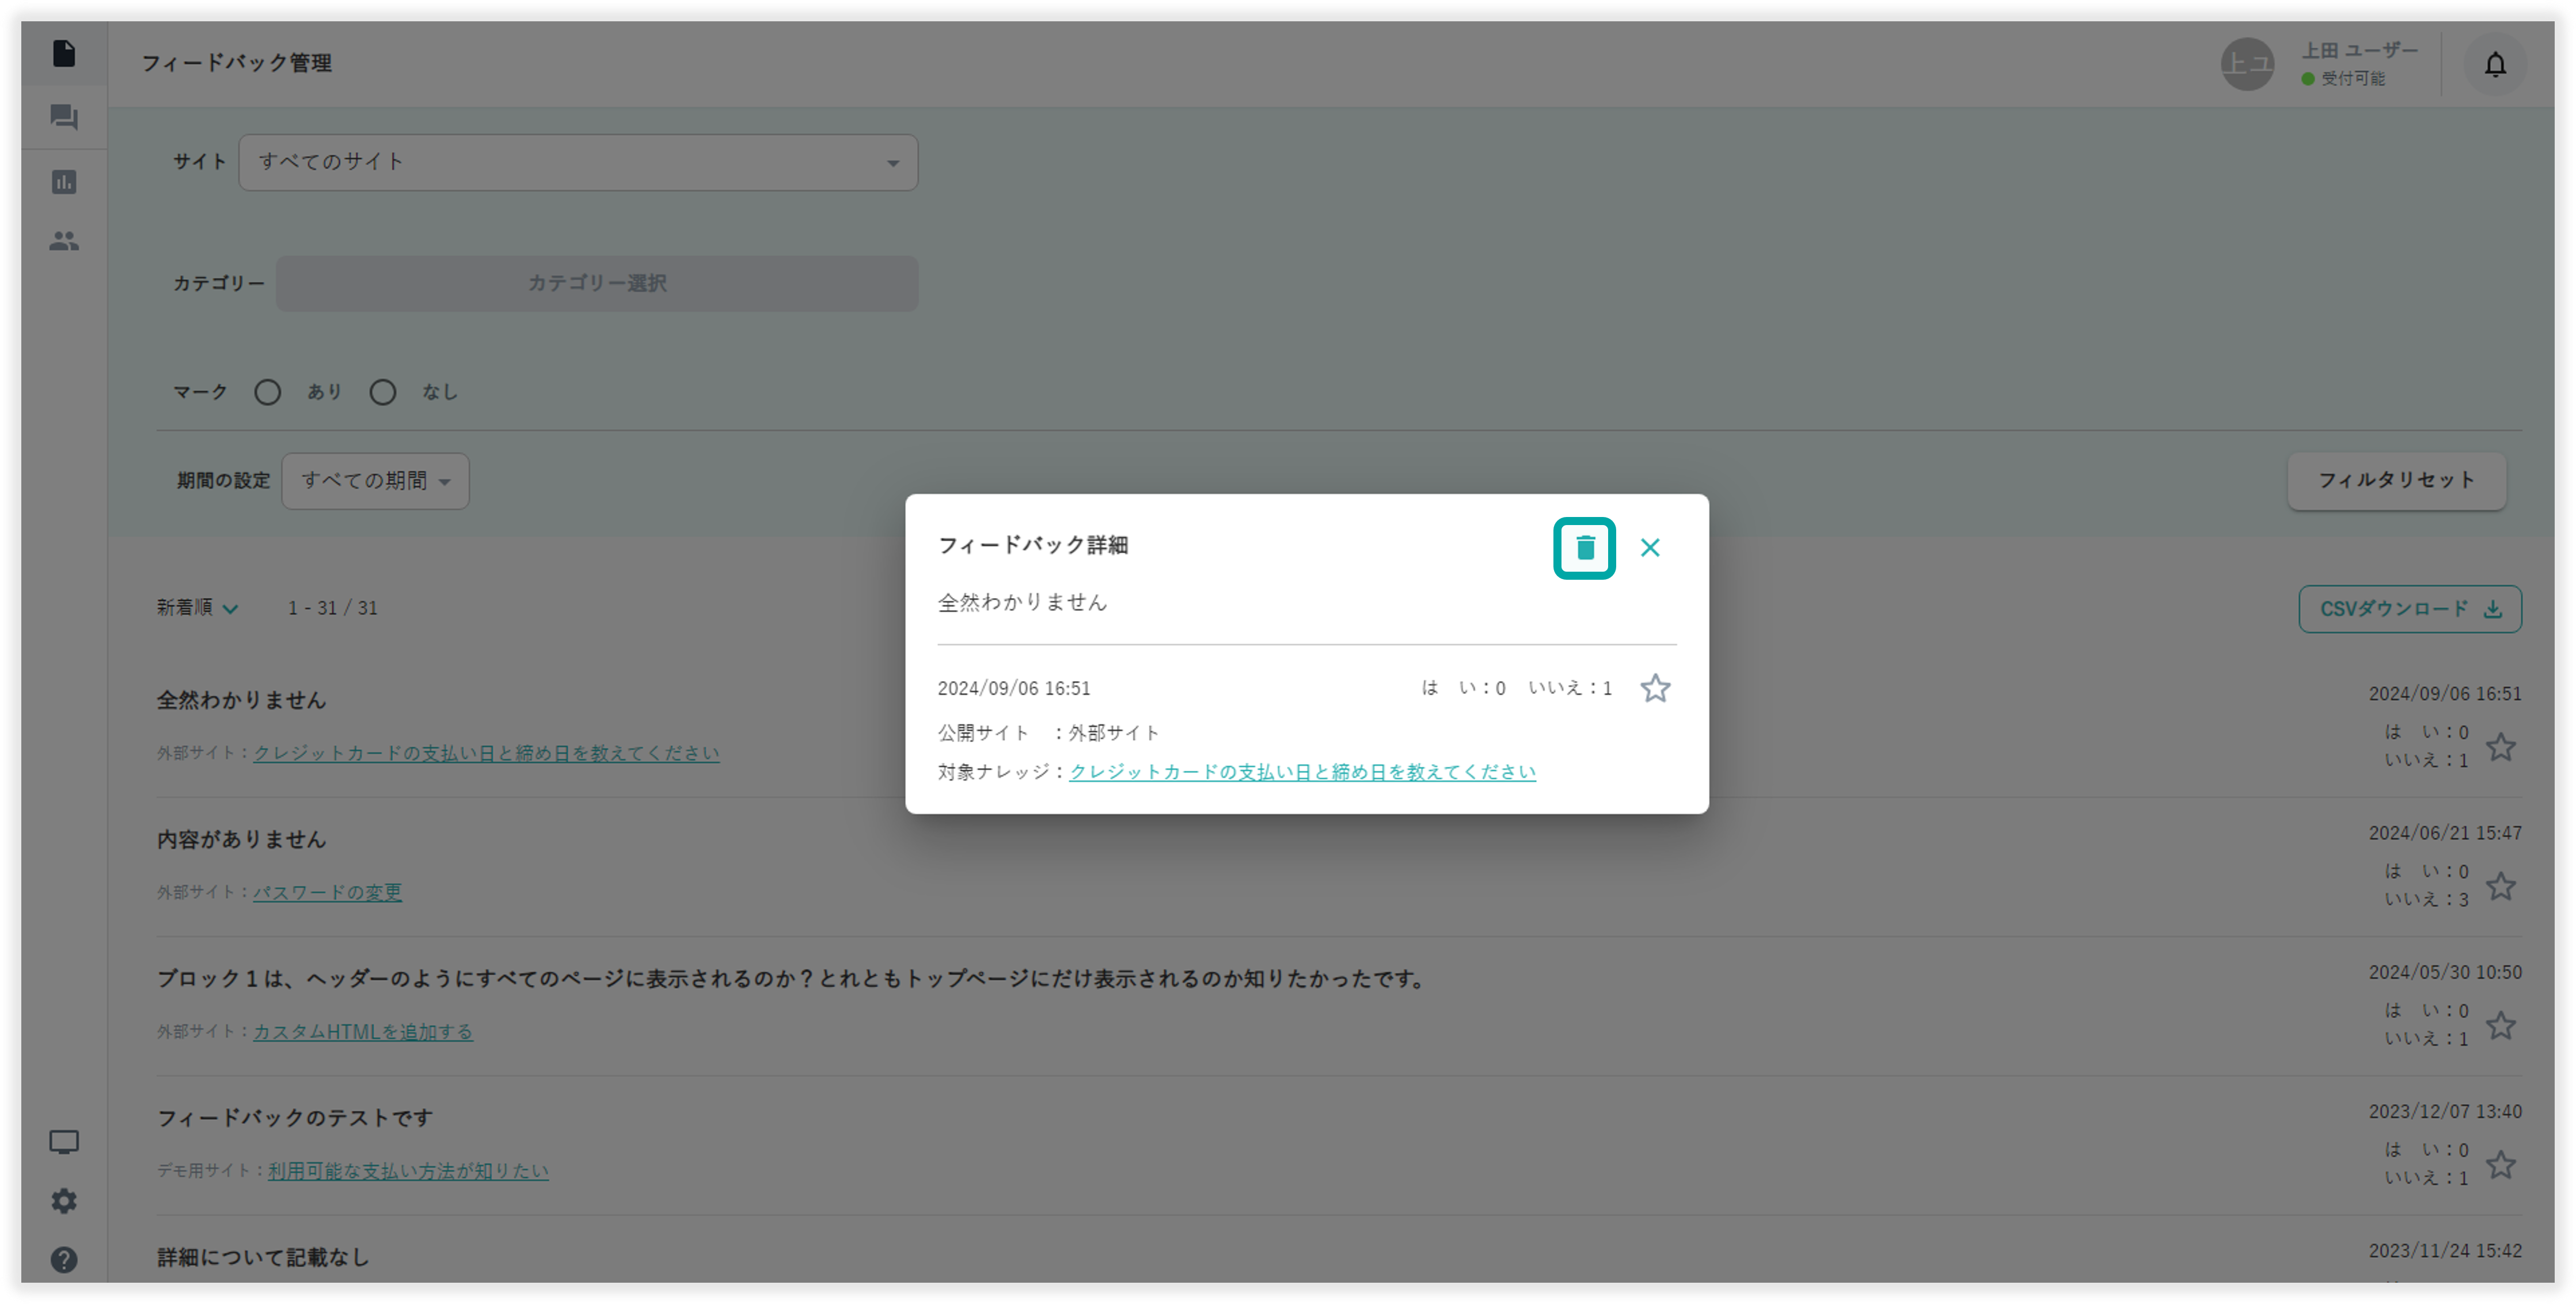2576x1304 pixels.
Task: Open the パスワードの変更 link
Action: 327,892
